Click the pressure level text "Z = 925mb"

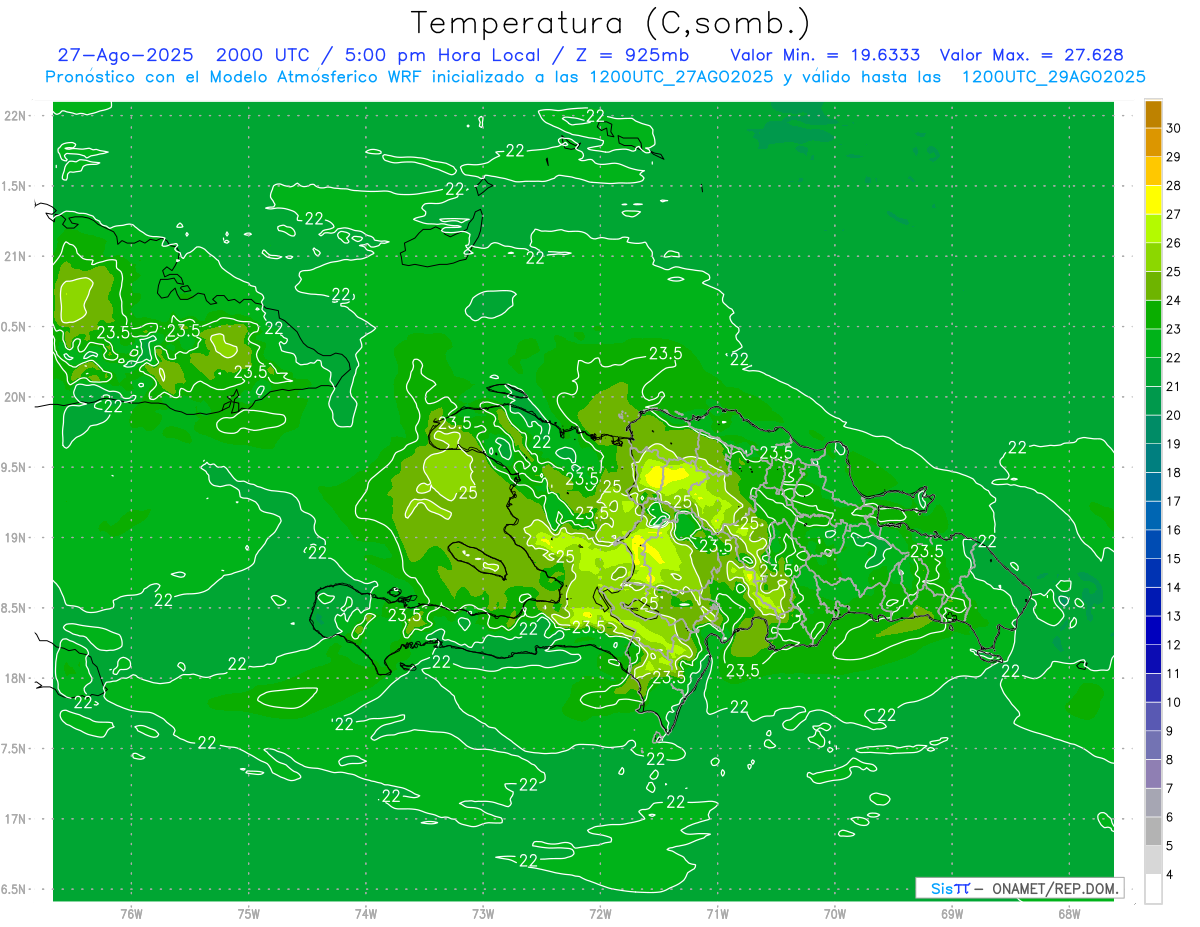click(633, 55)
